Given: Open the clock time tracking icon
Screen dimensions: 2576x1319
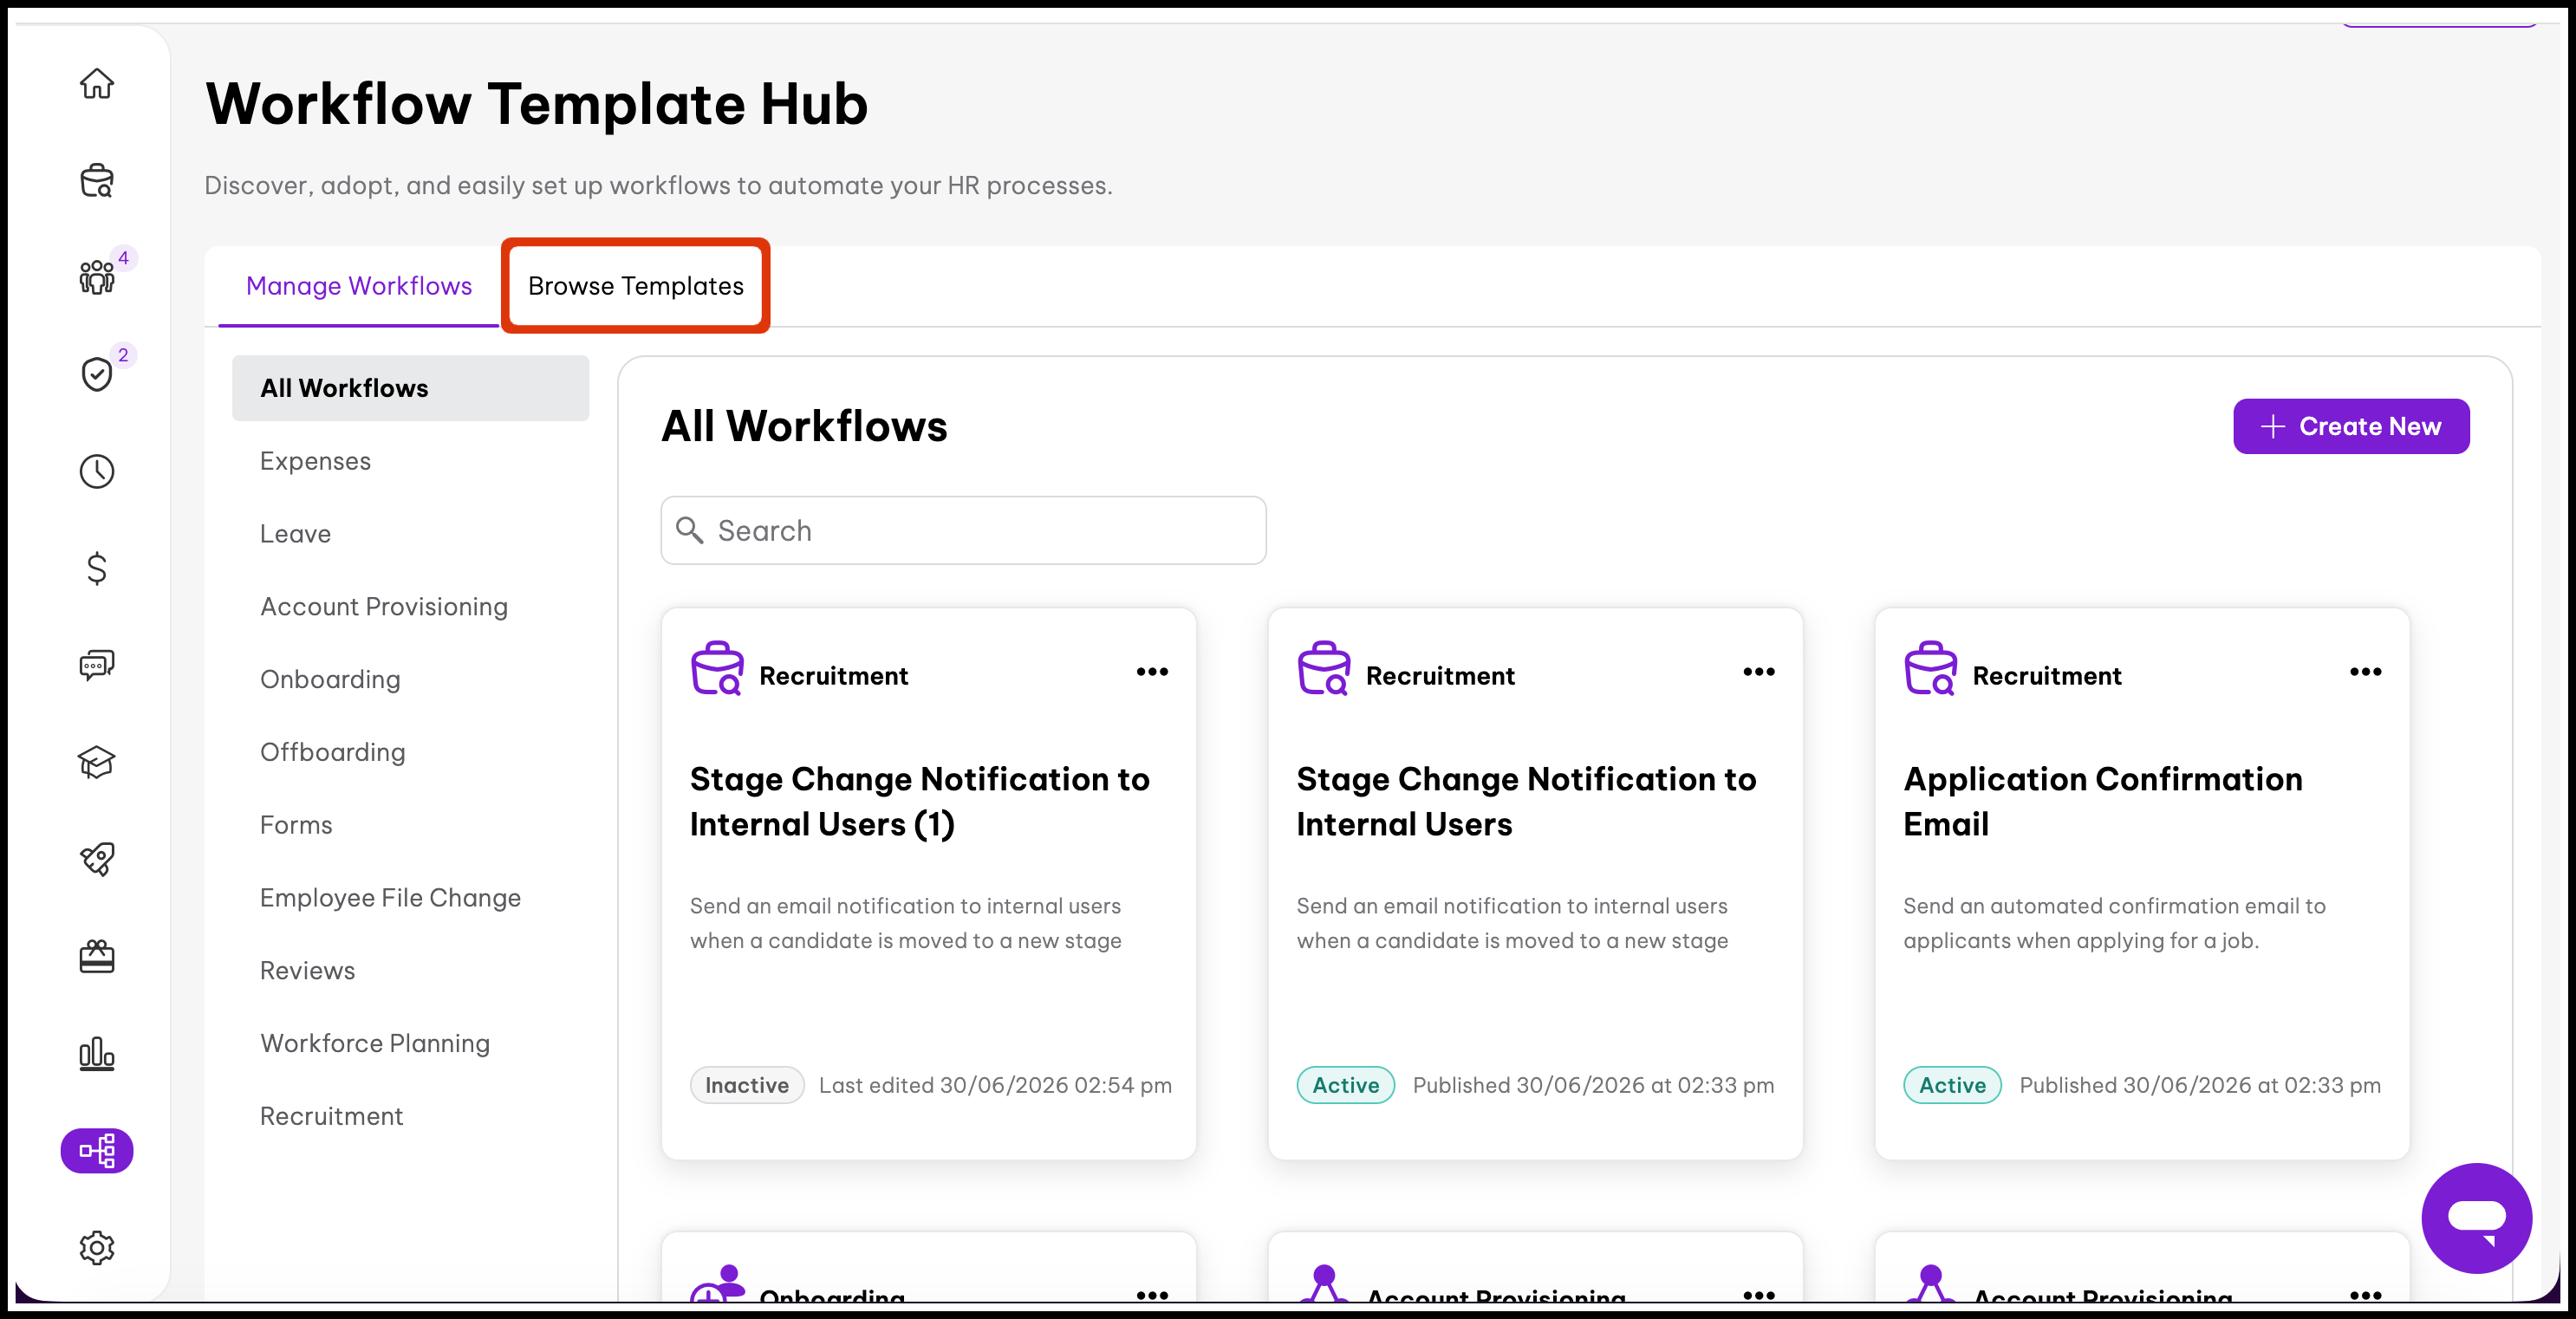Looking at the screenshot, I should click(96, 471).
